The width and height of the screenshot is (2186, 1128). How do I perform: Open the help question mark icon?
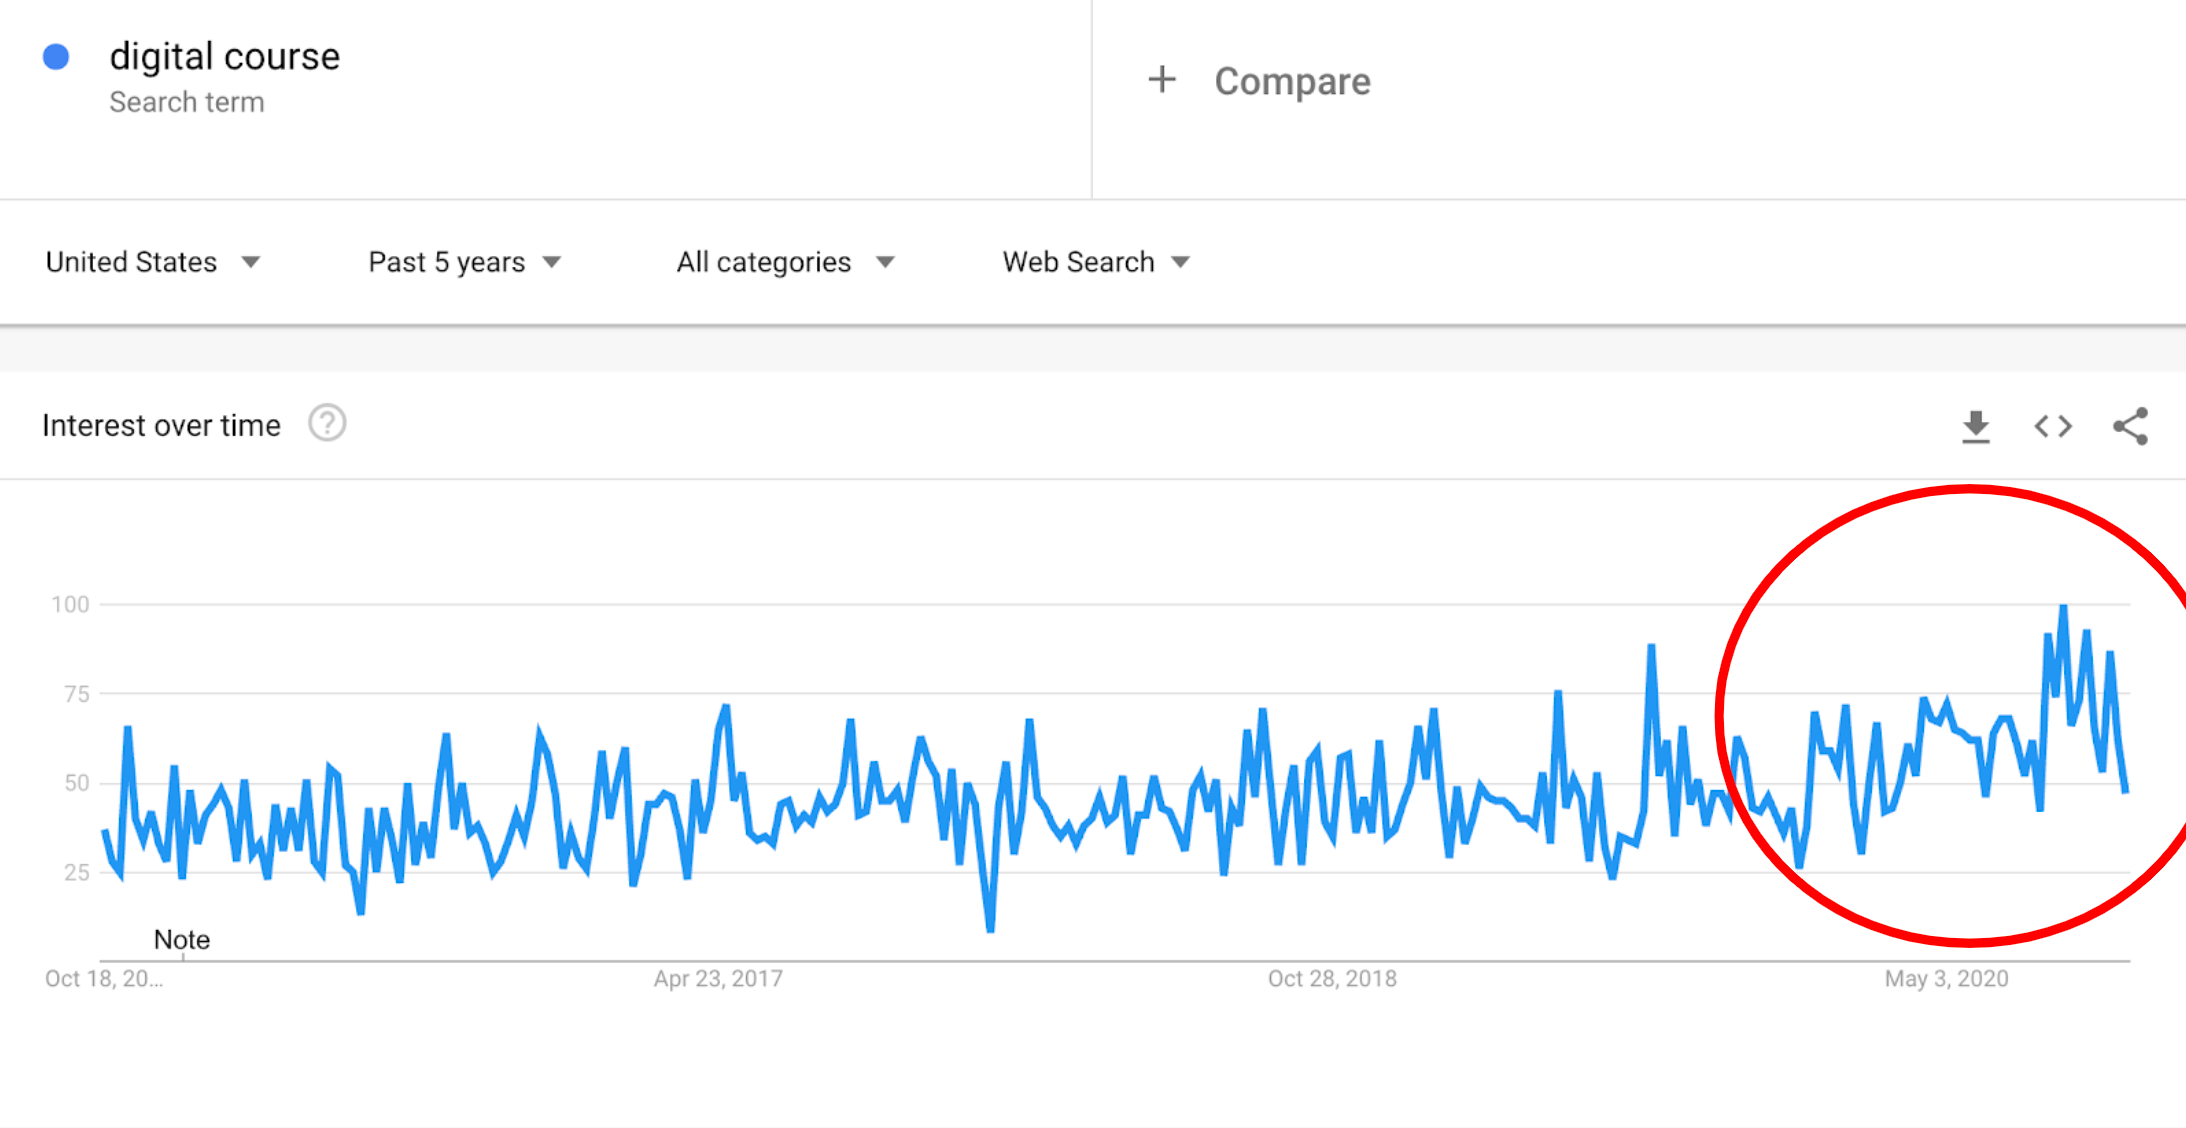coord(327,424)
